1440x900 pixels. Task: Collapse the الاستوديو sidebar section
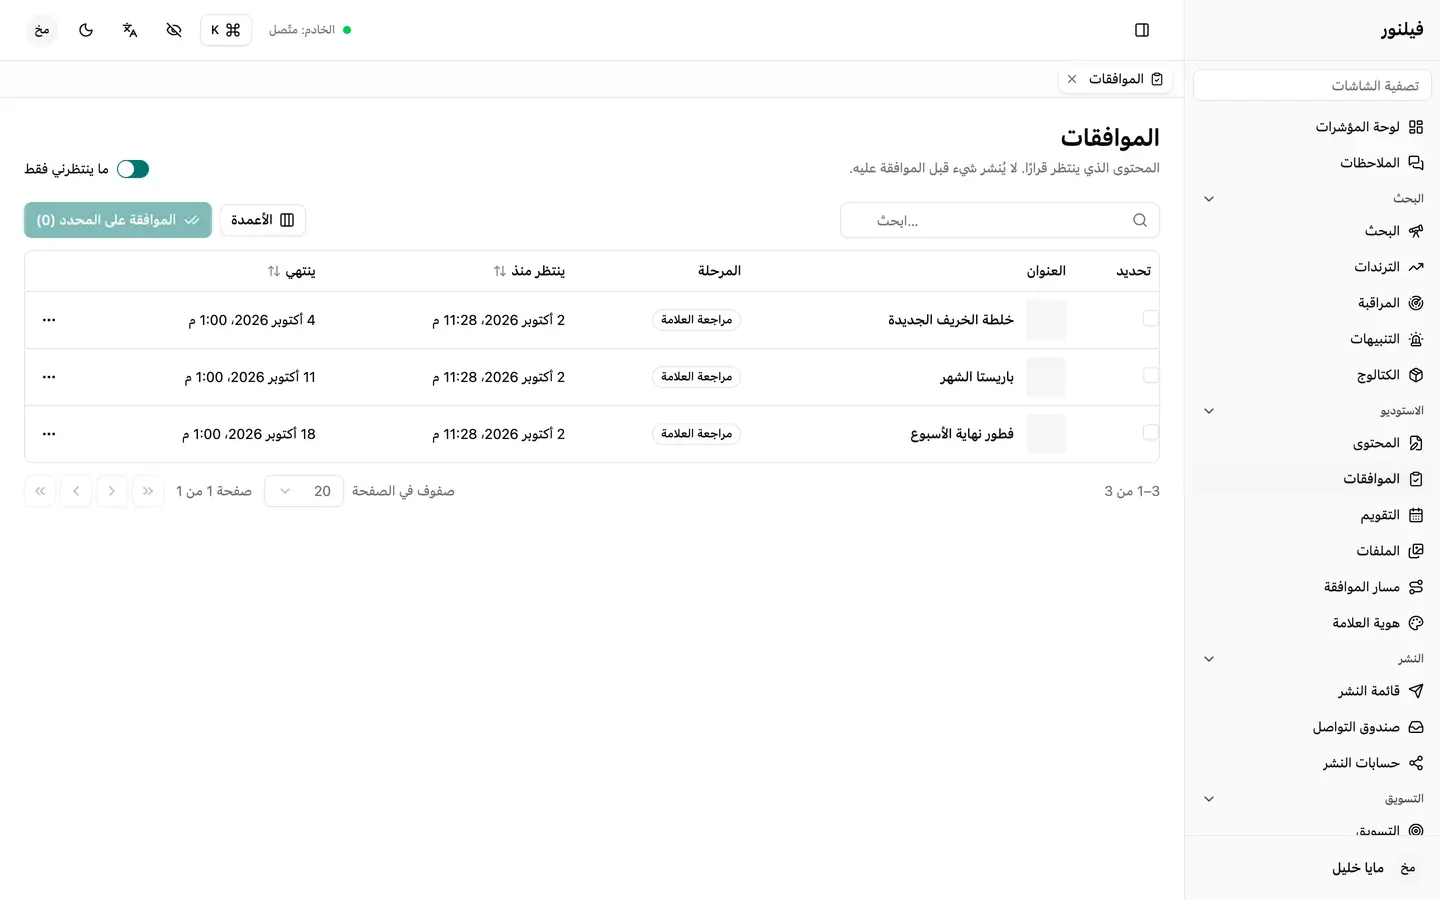[1209, 411]
